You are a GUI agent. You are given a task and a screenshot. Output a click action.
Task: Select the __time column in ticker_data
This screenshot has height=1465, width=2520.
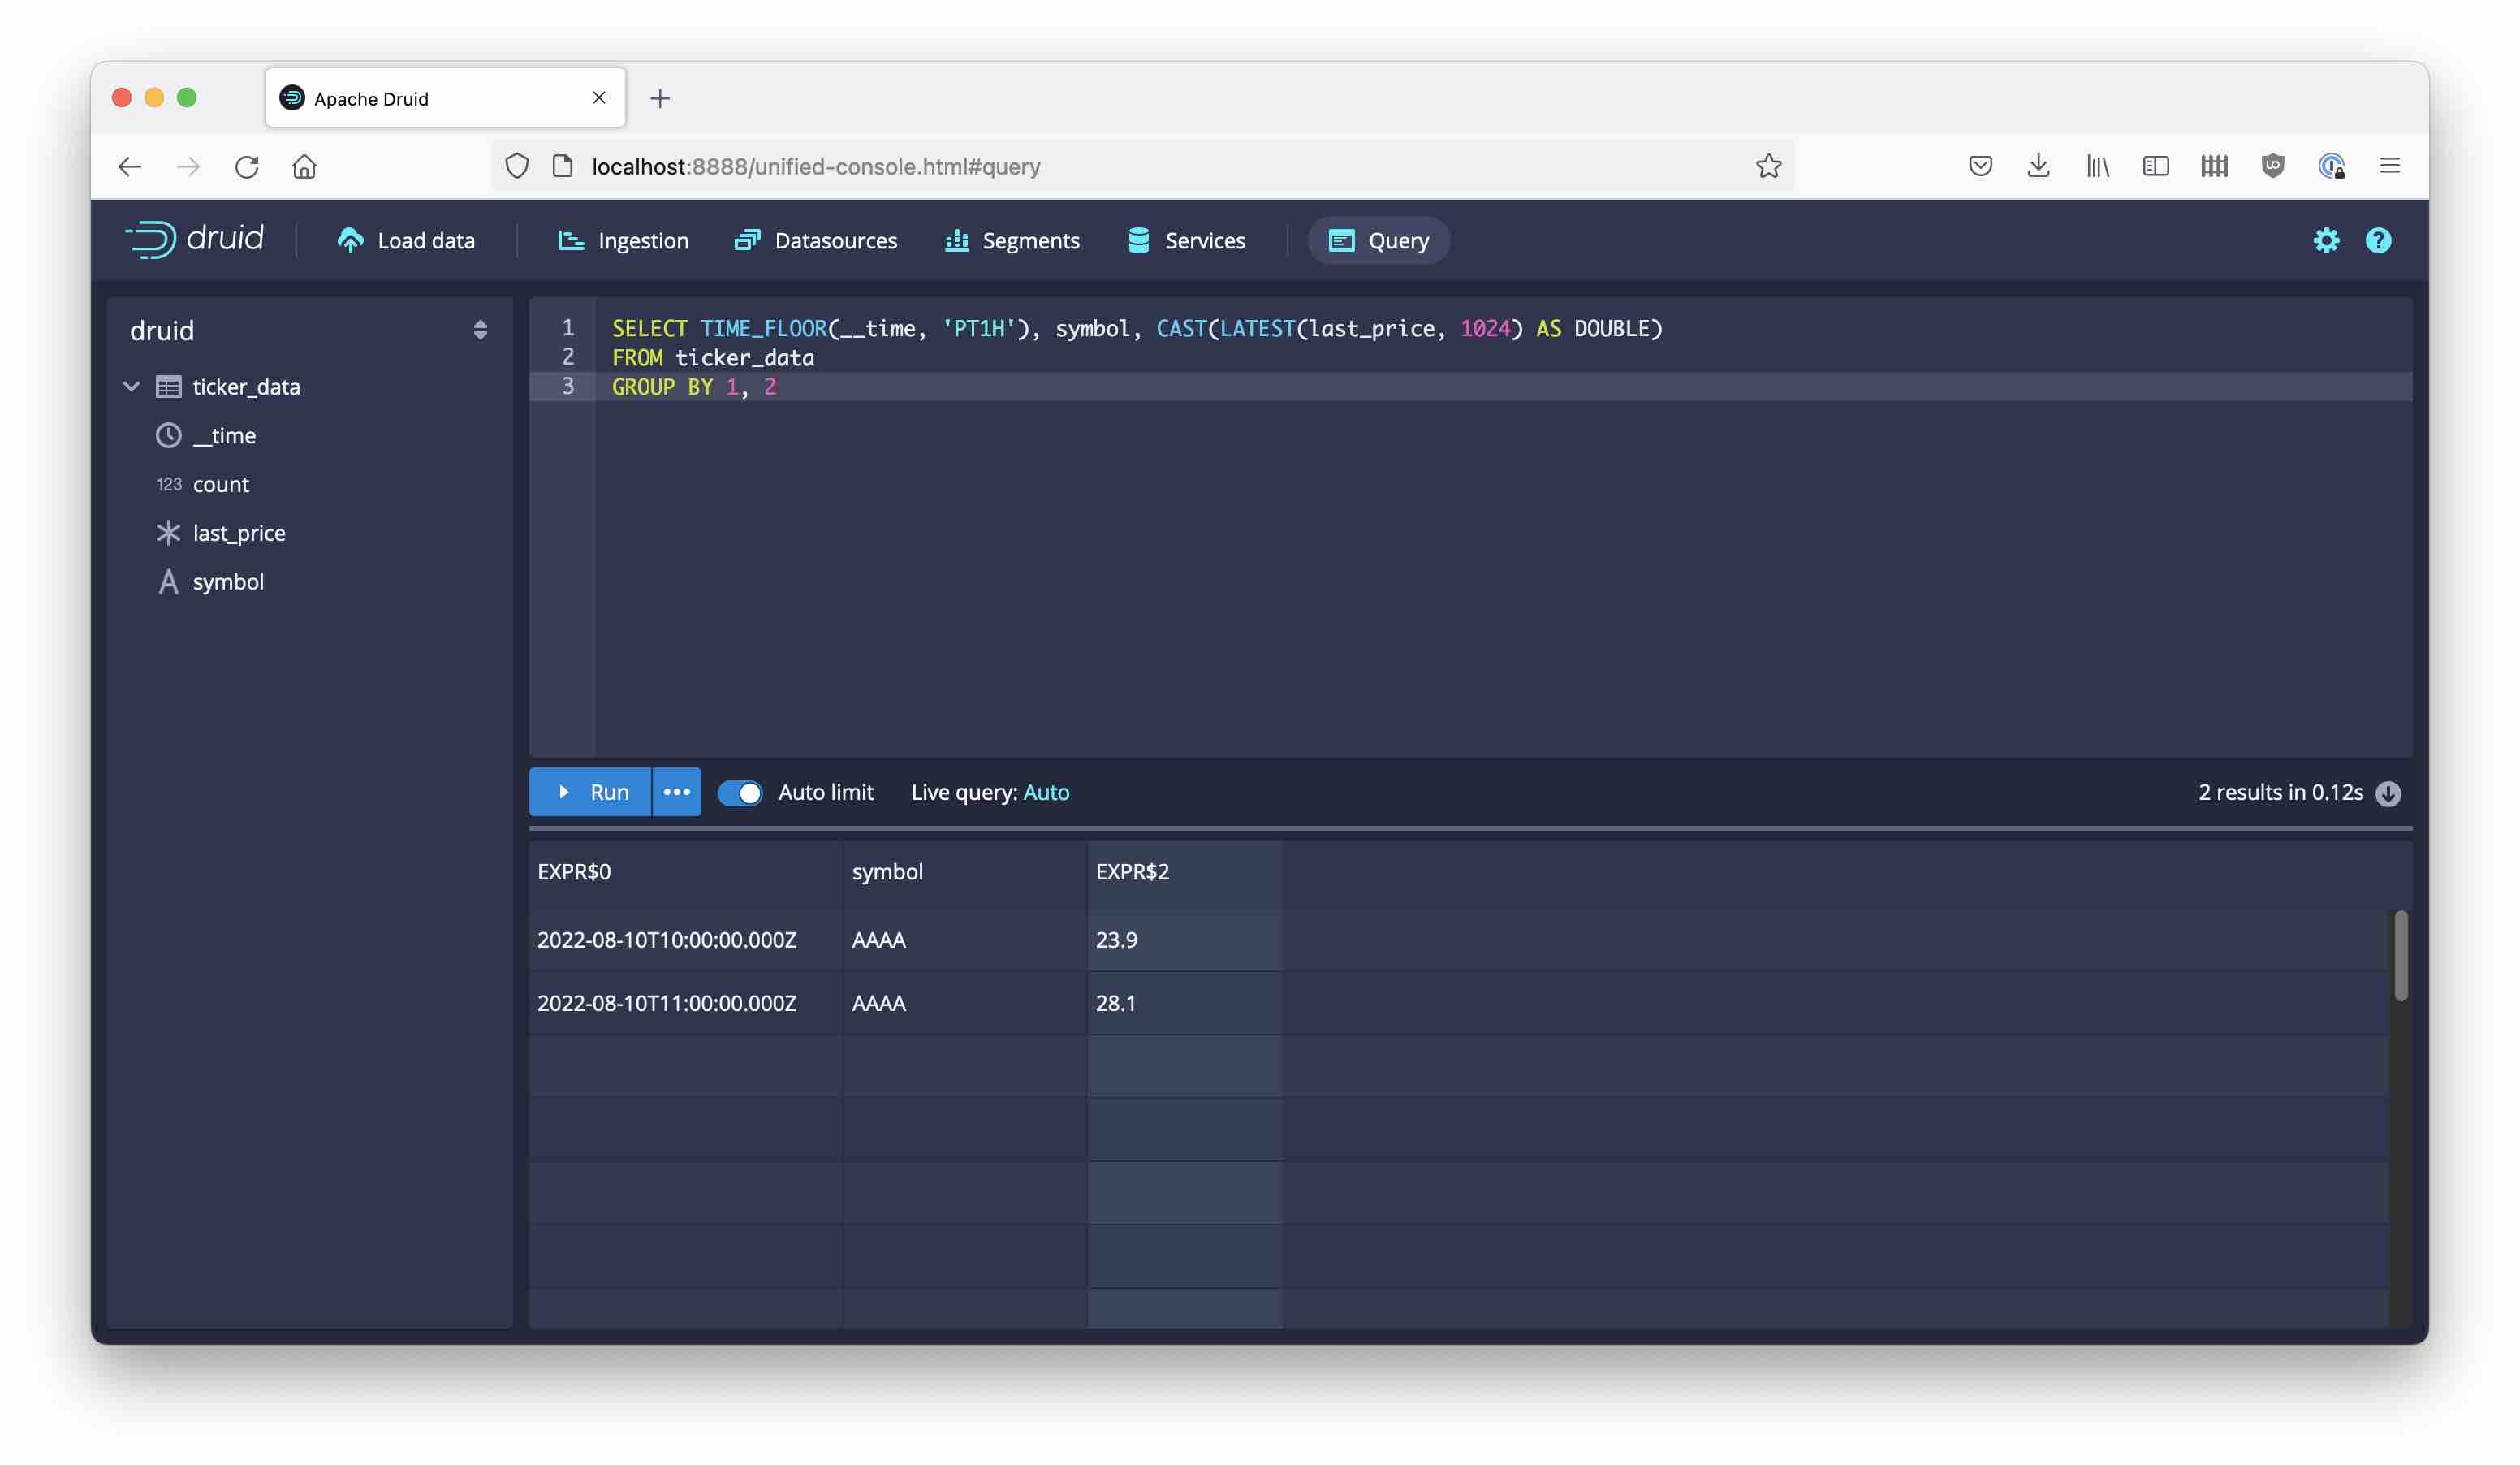(224, 435)
